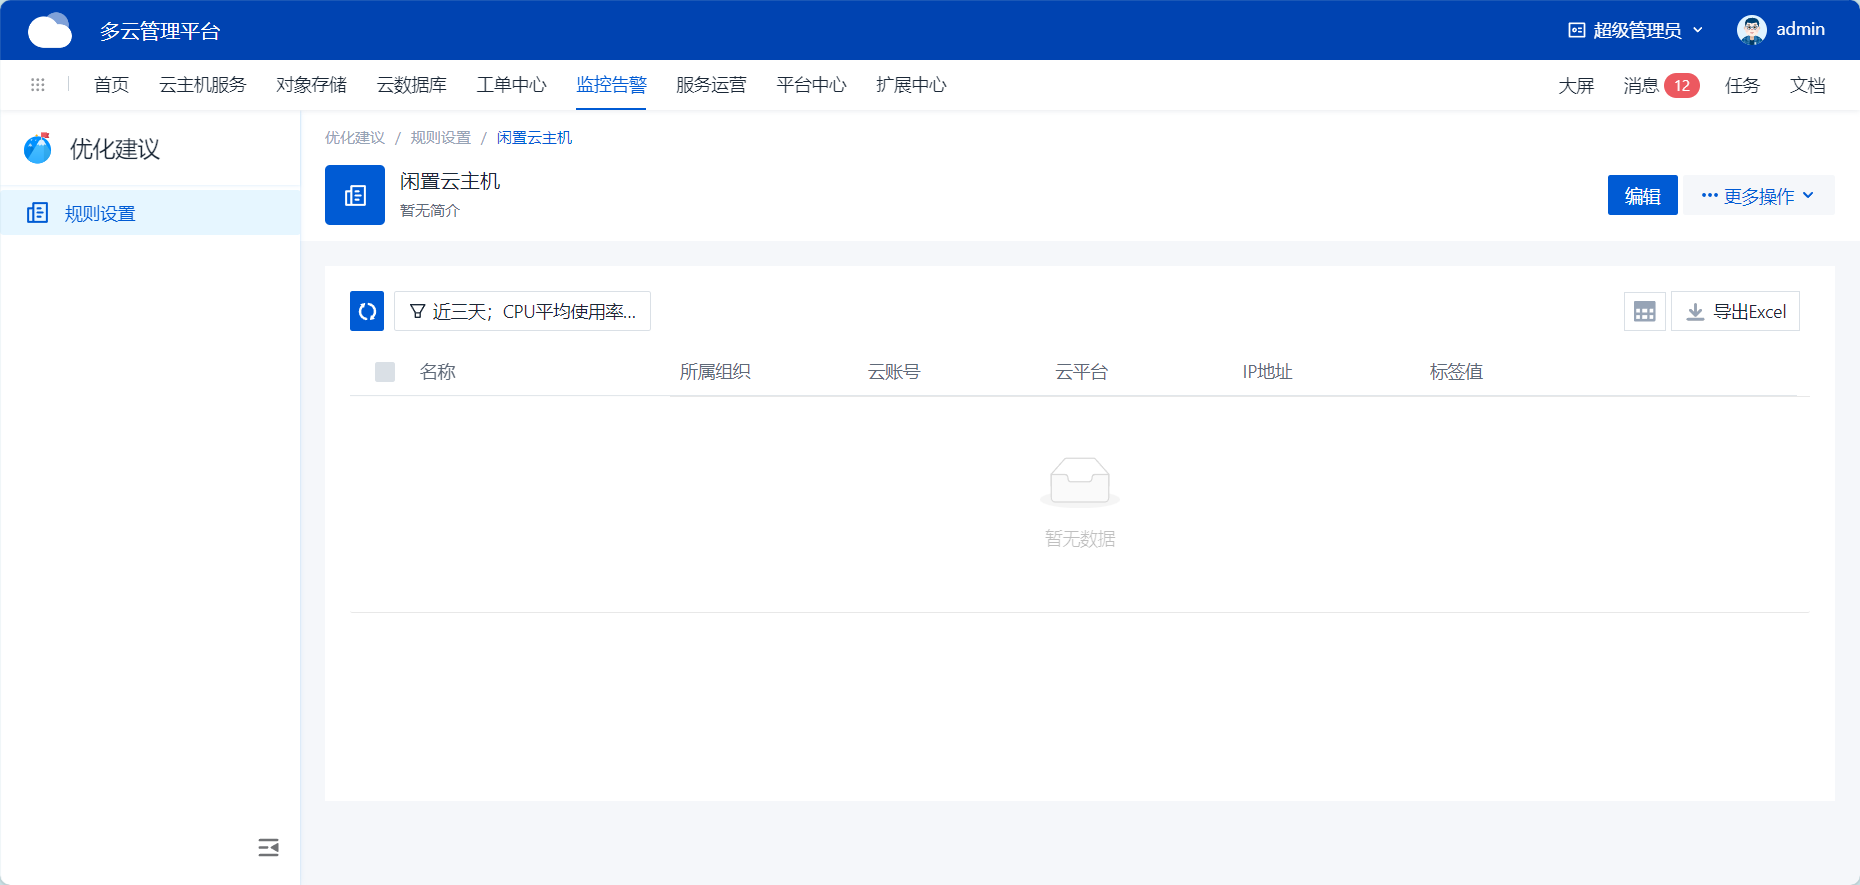
Task: Open the table column settings icon
Action: 1644,312
